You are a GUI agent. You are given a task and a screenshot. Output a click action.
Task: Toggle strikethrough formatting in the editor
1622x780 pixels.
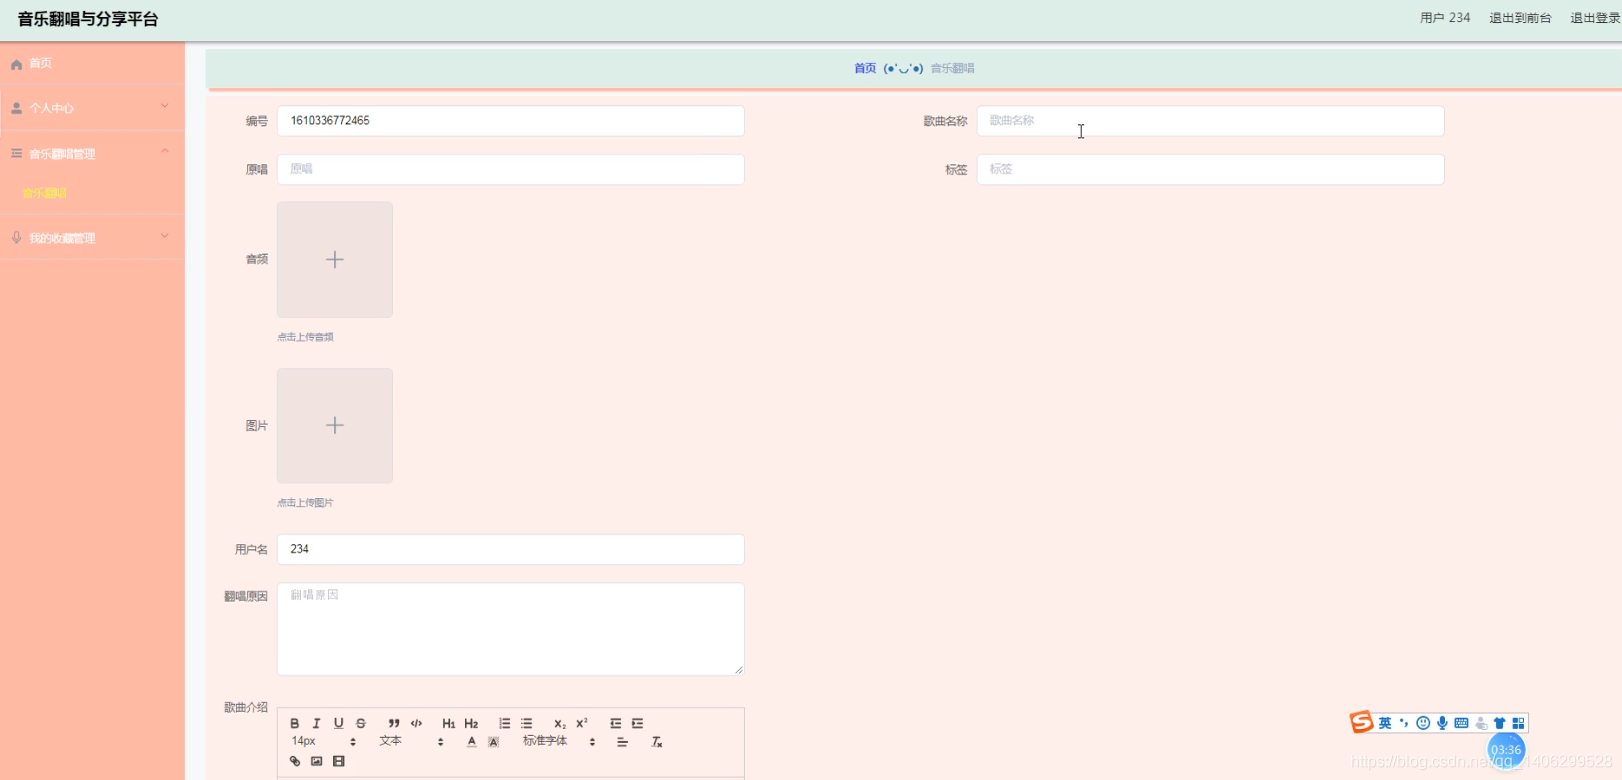click(x=361, y=723)
